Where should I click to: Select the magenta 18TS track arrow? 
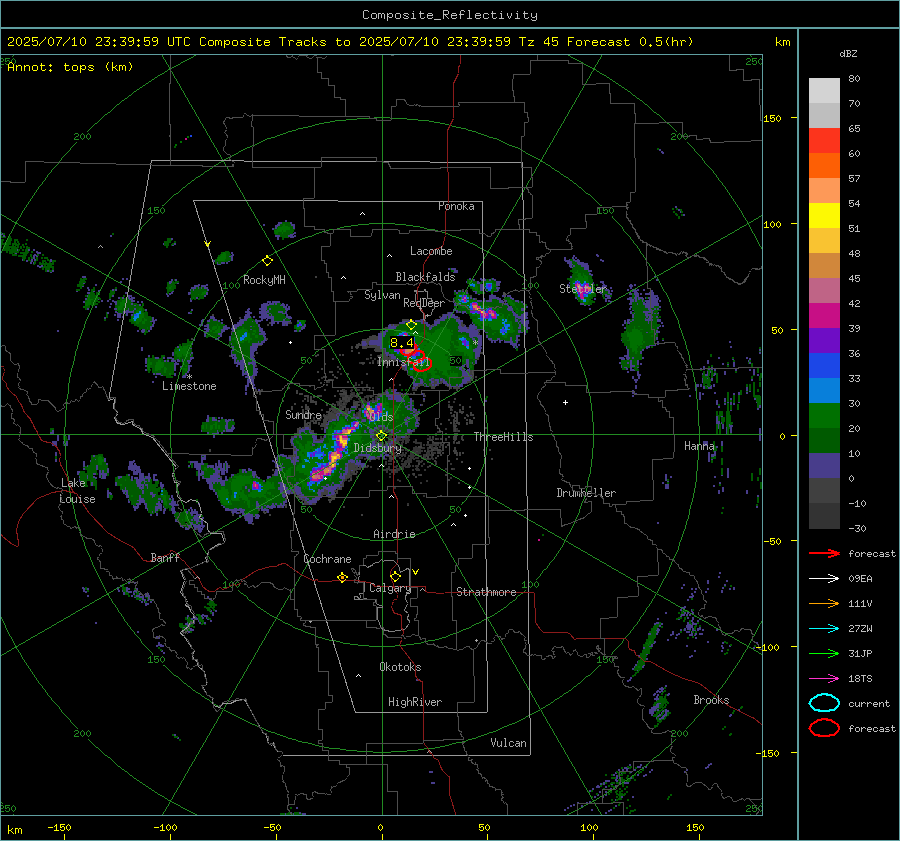point(824,679)
